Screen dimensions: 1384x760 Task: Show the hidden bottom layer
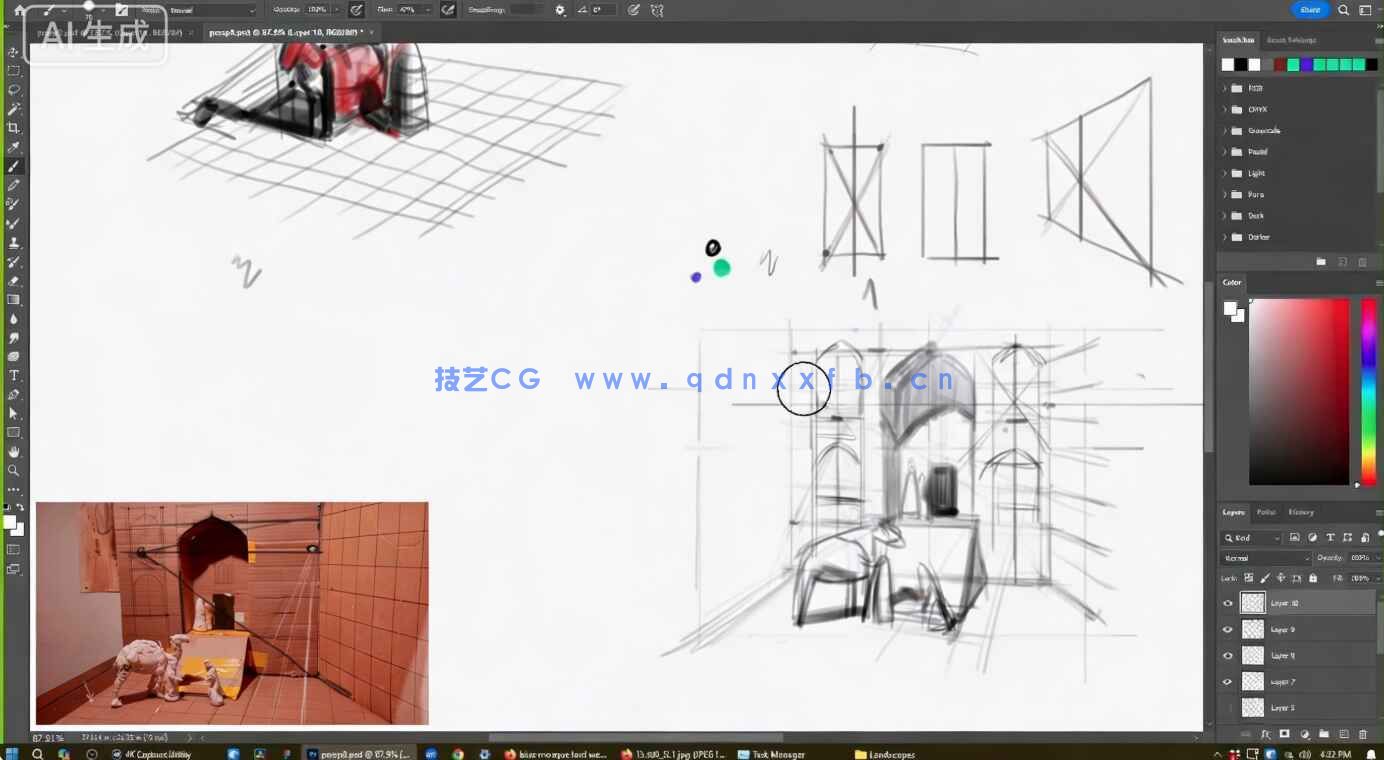tap(1228, 707)
